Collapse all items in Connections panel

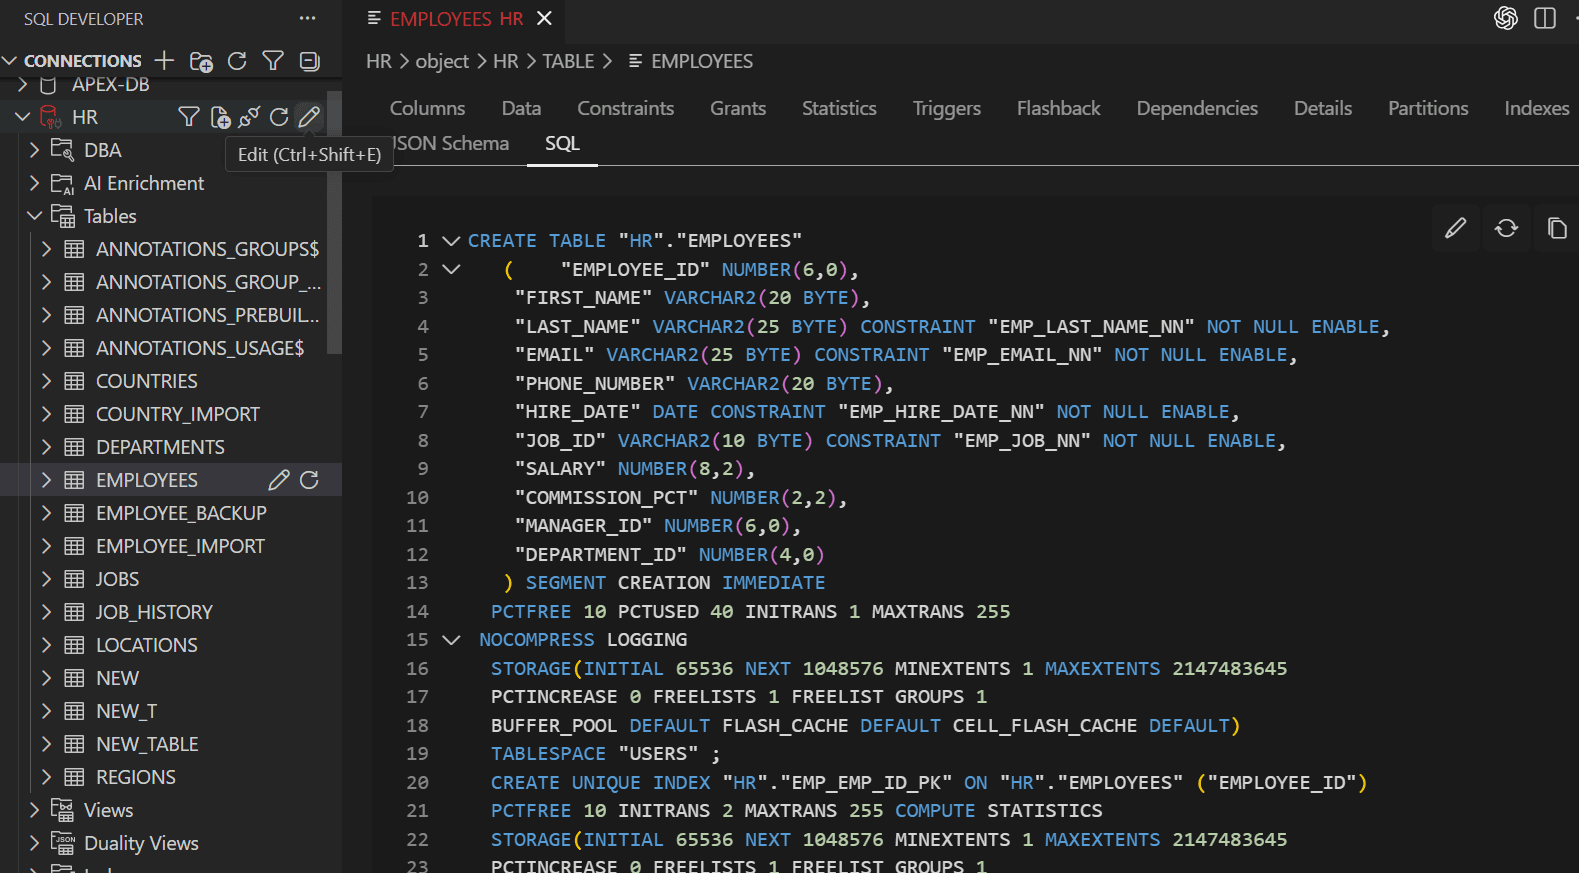pyautogui.click(x=310, y=61)
